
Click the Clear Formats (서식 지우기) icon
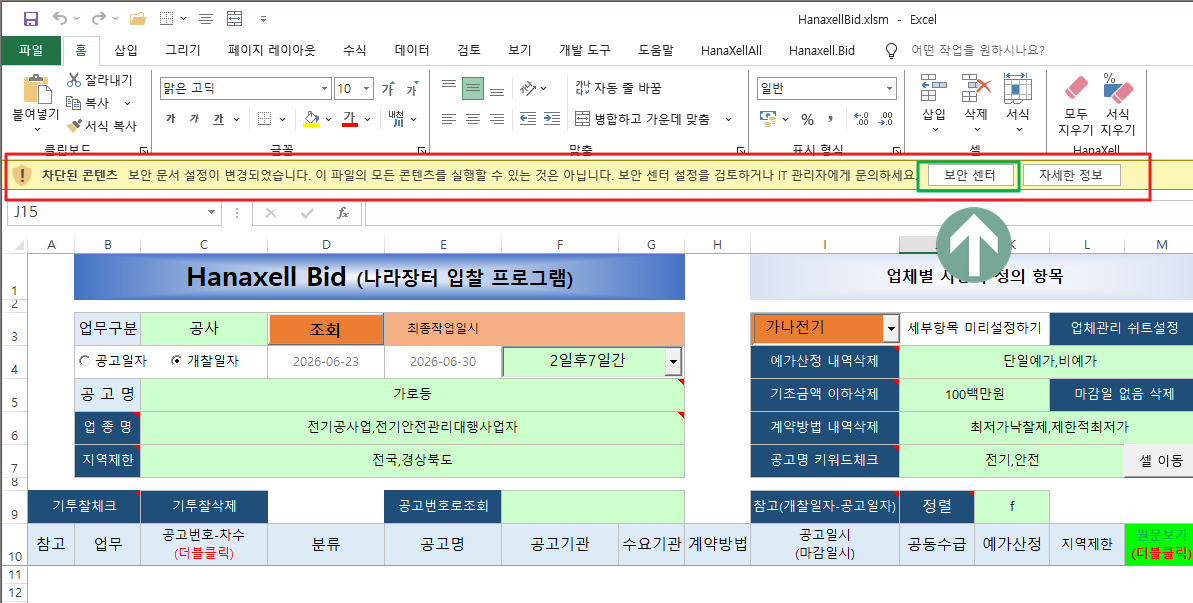(1117, 89)
